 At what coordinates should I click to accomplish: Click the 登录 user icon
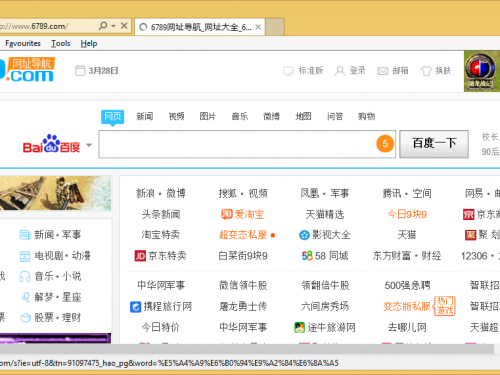[340, 71]
